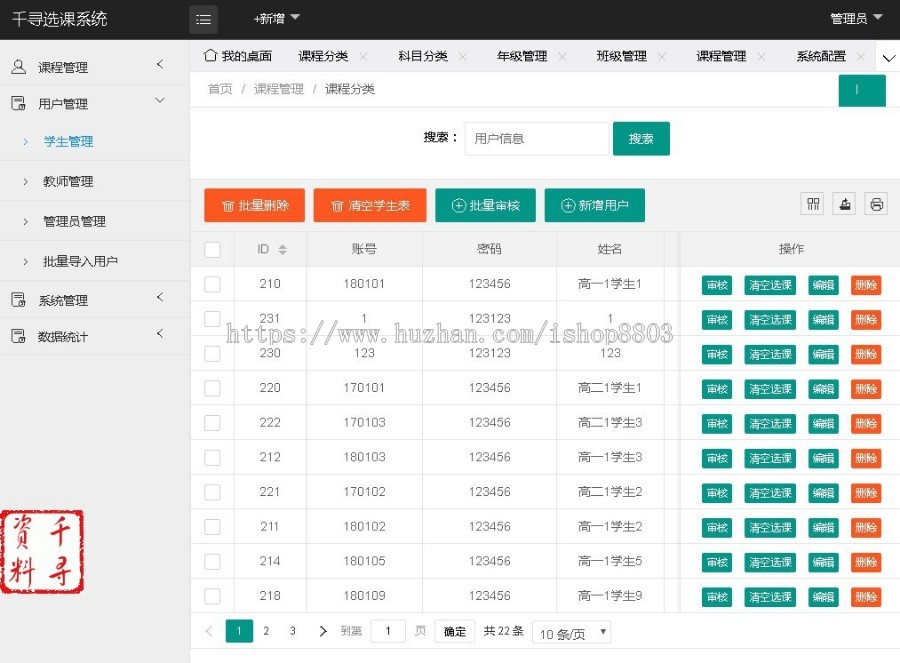Click inside the 到第 page number input
Viewport: 900px width, 663px height.
tap(388, 631)
